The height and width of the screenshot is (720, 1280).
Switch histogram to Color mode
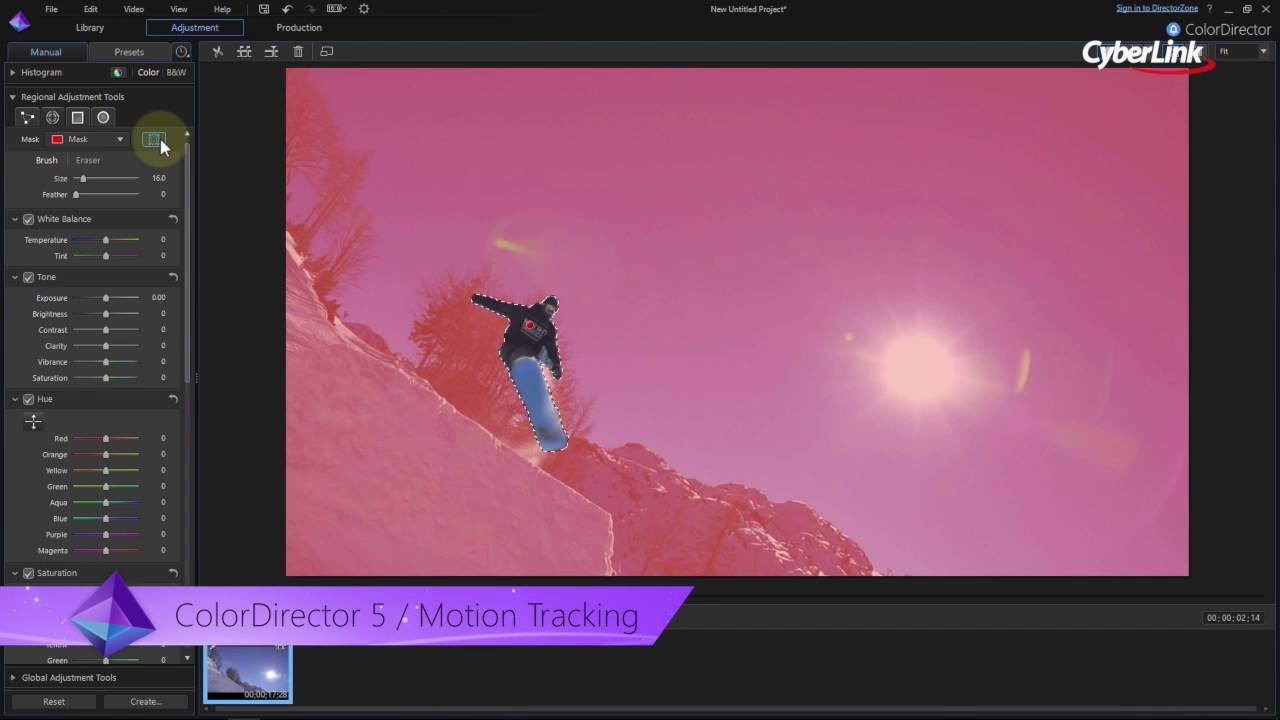point(148,72)
